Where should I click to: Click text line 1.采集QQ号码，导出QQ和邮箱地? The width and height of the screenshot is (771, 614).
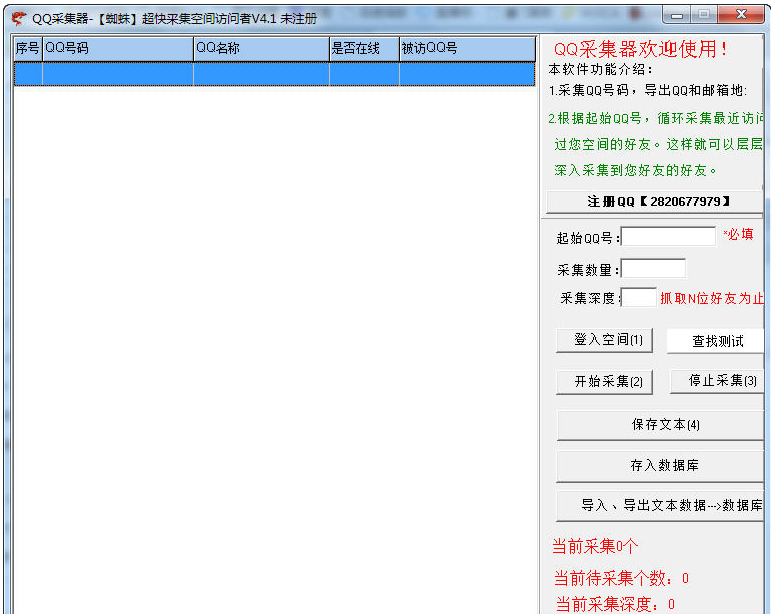[648, 90]
